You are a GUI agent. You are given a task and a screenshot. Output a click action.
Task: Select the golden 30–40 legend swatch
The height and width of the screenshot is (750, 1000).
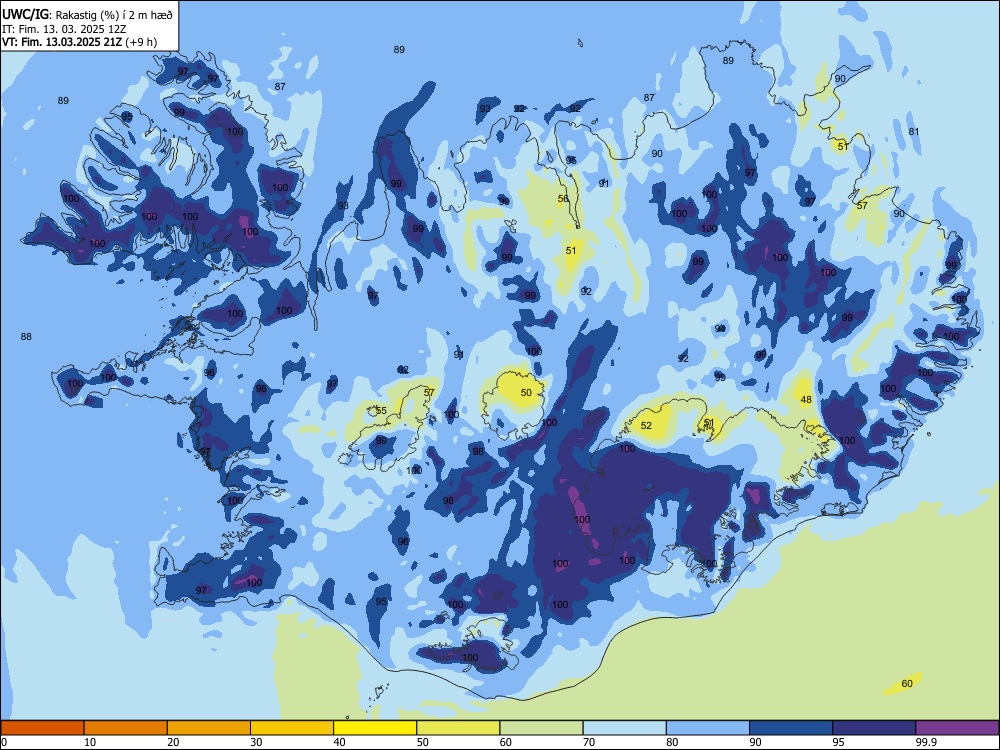(x=292, y=728)
